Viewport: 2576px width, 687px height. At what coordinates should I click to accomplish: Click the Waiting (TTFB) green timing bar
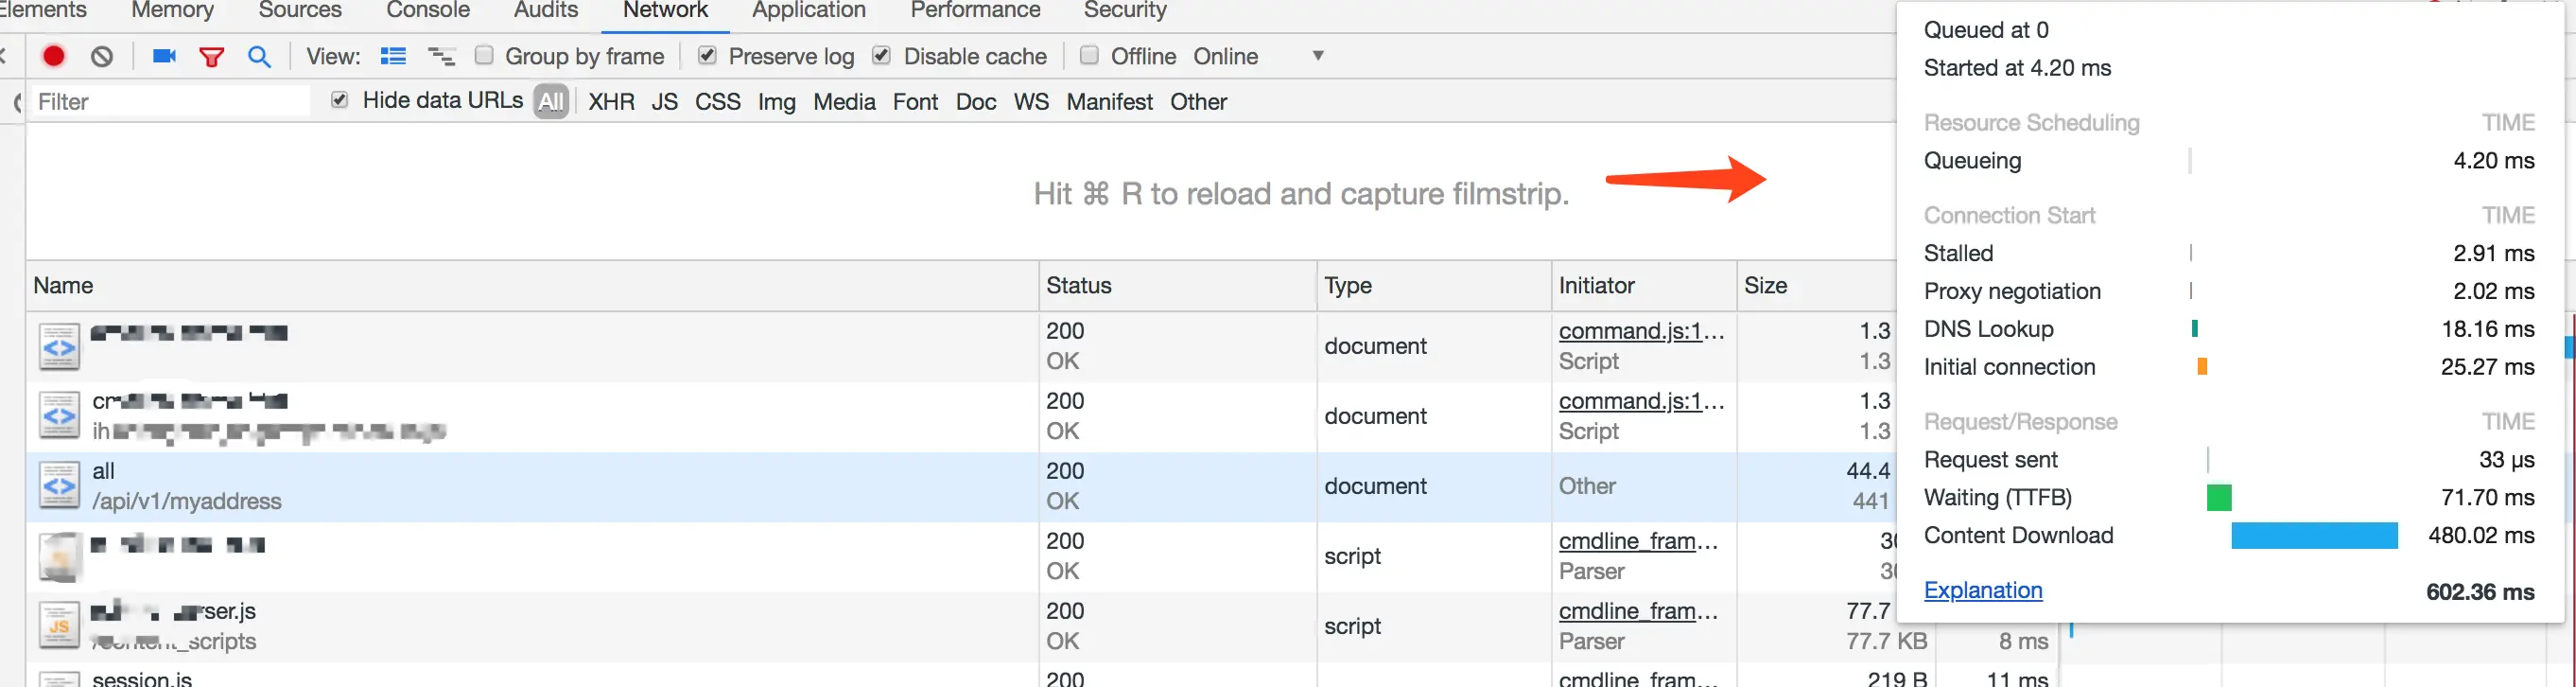click(2219, 498)
